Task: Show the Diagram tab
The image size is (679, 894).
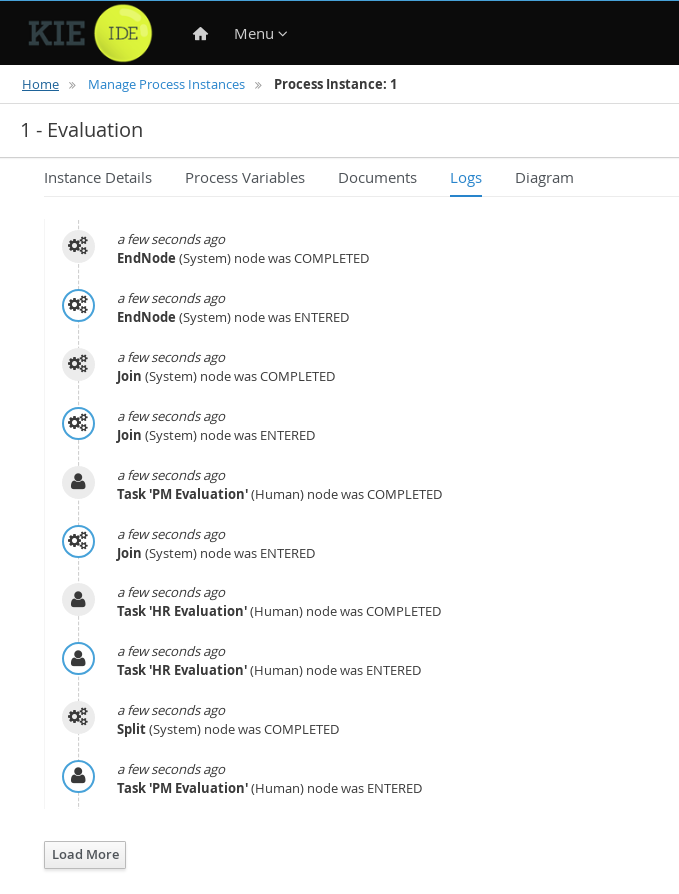Action: tap(544, 178)
